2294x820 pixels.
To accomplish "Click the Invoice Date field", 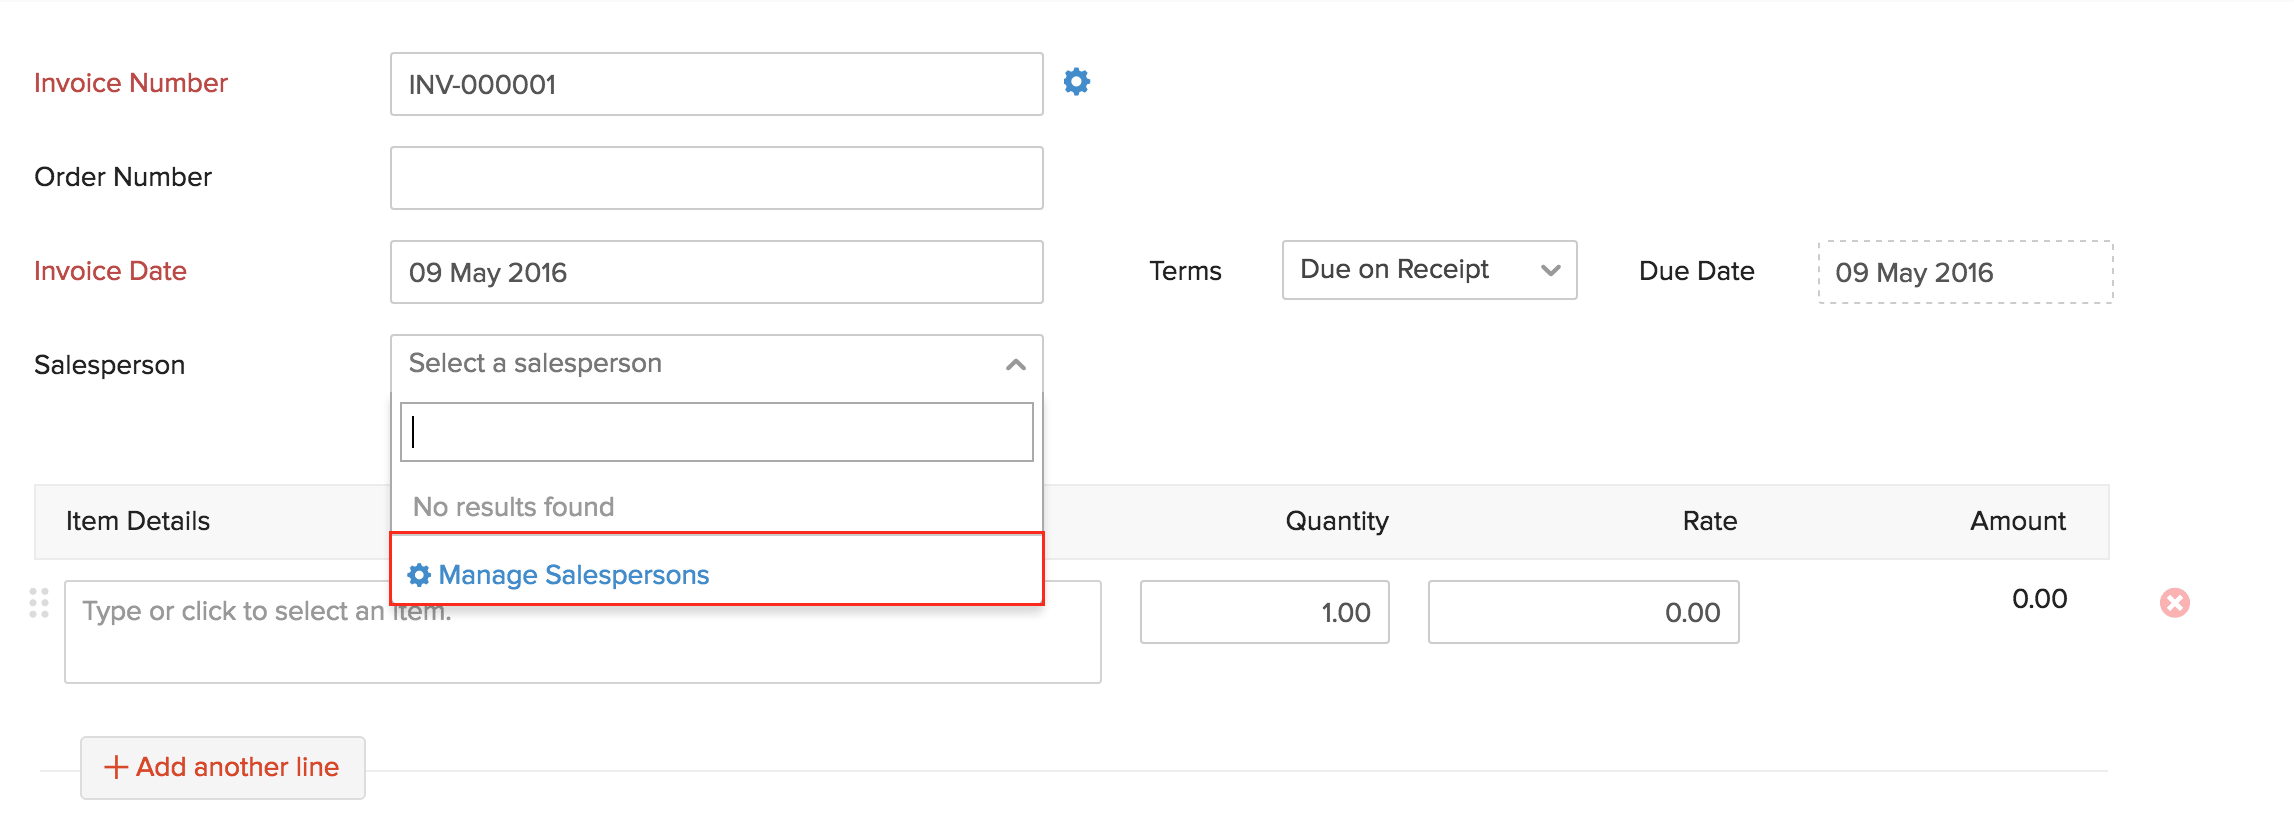I will 716,272.
